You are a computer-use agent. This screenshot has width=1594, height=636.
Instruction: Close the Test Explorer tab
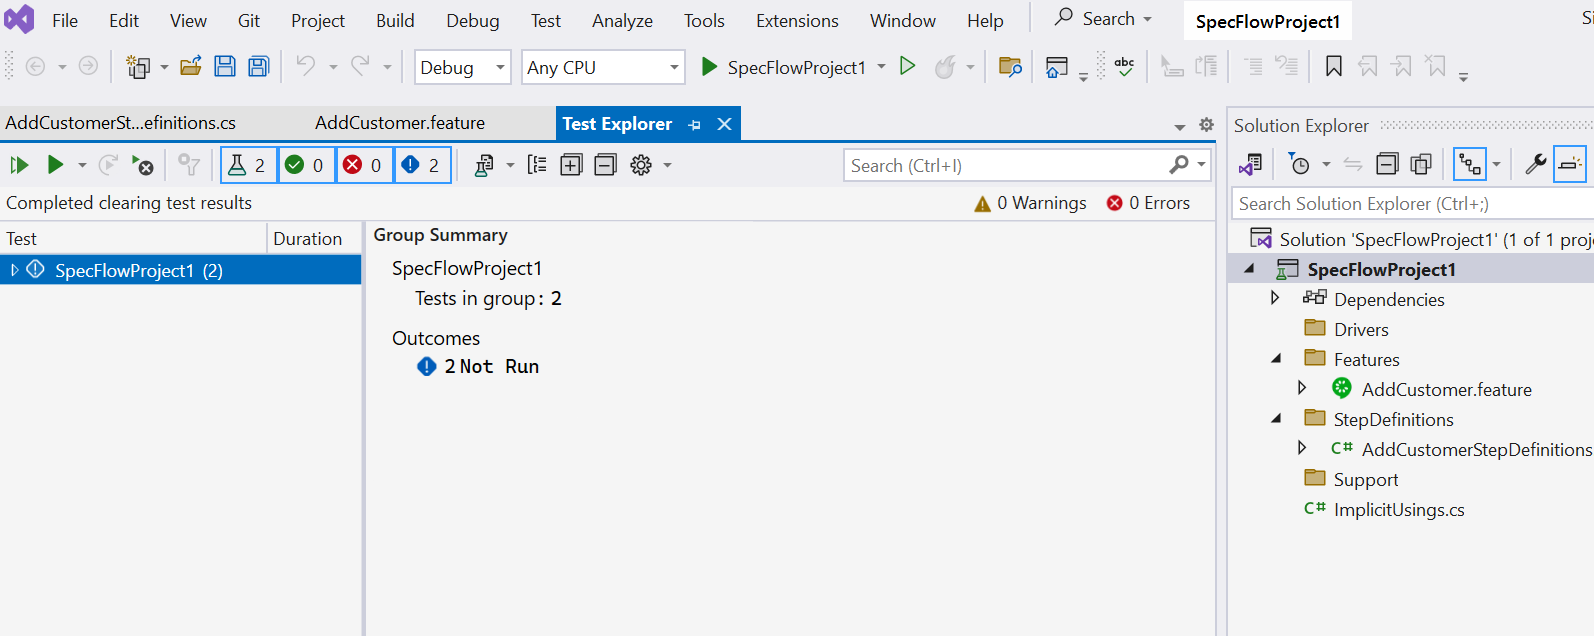pyautogui.click(x=725, y=124)
